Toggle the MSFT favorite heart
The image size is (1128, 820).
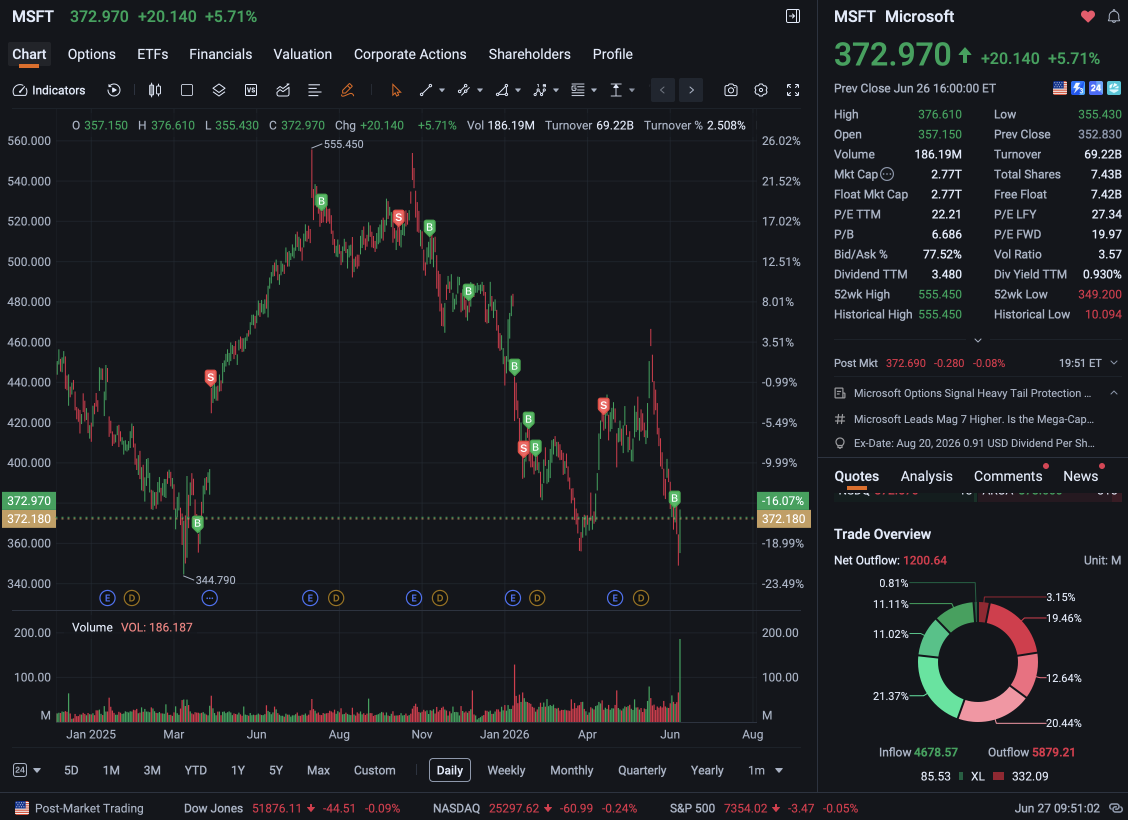1088,16
